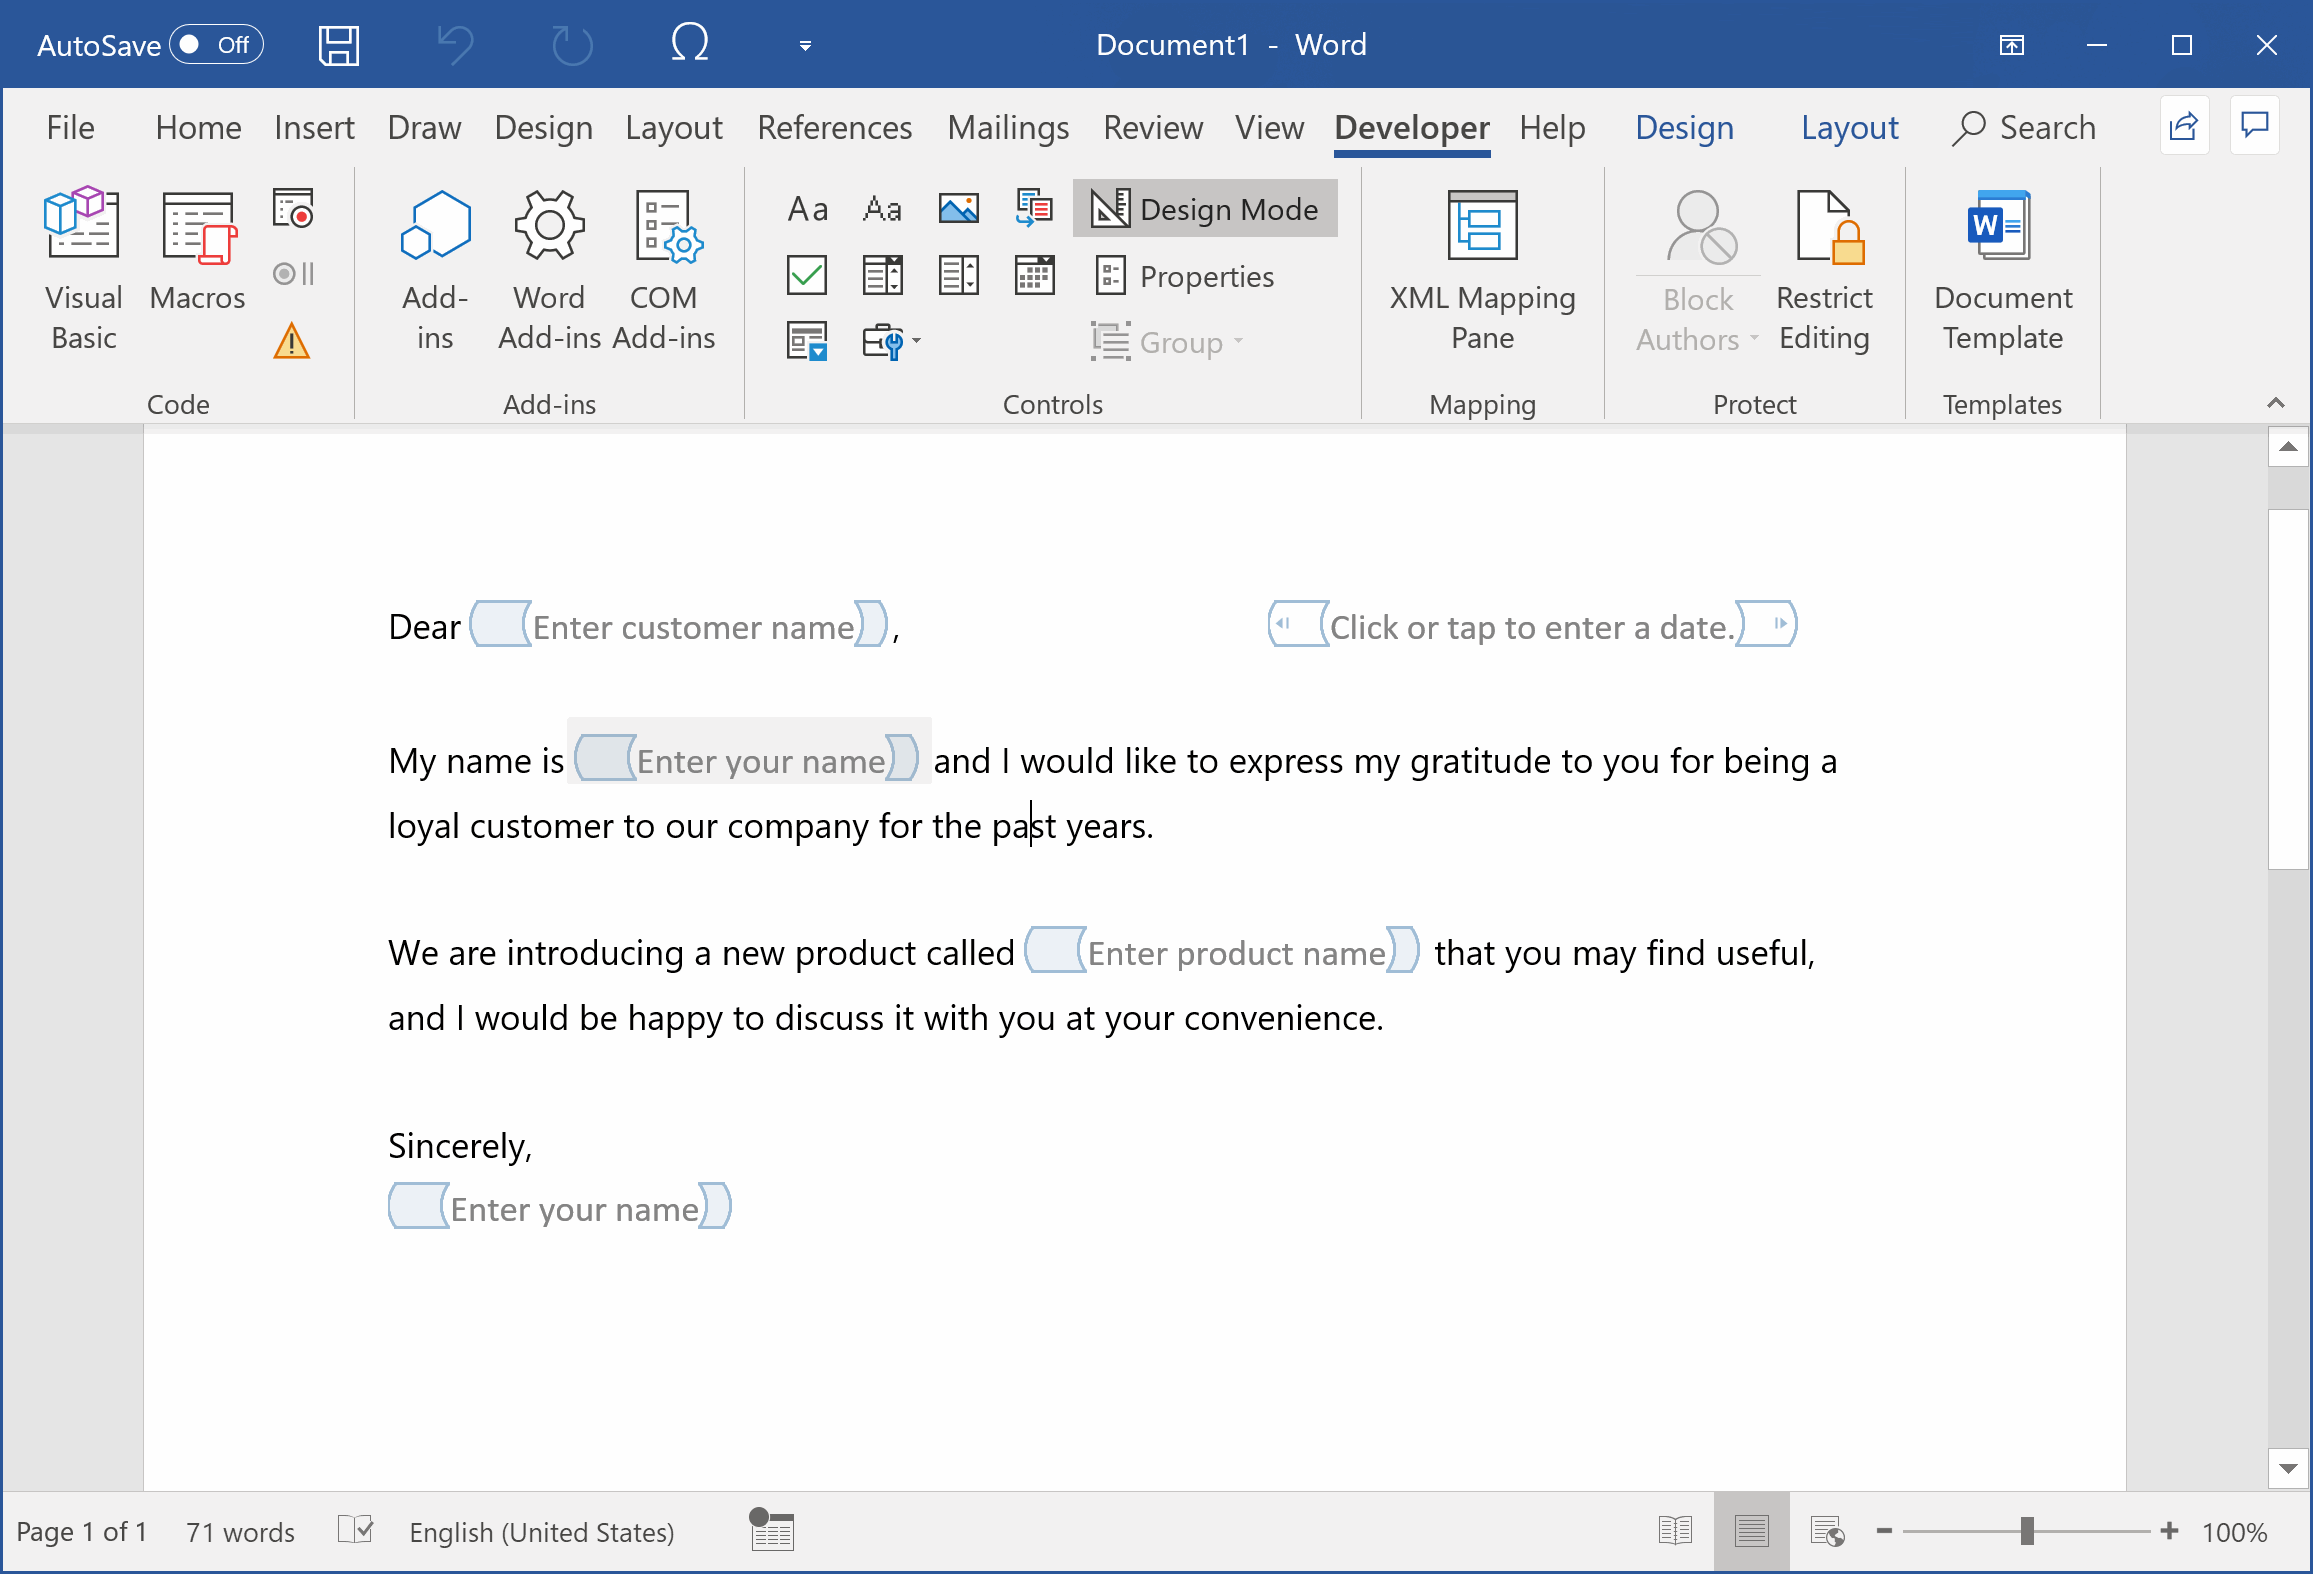Click the Help menu item
2313x1574 pixels.
[1549, 126]
